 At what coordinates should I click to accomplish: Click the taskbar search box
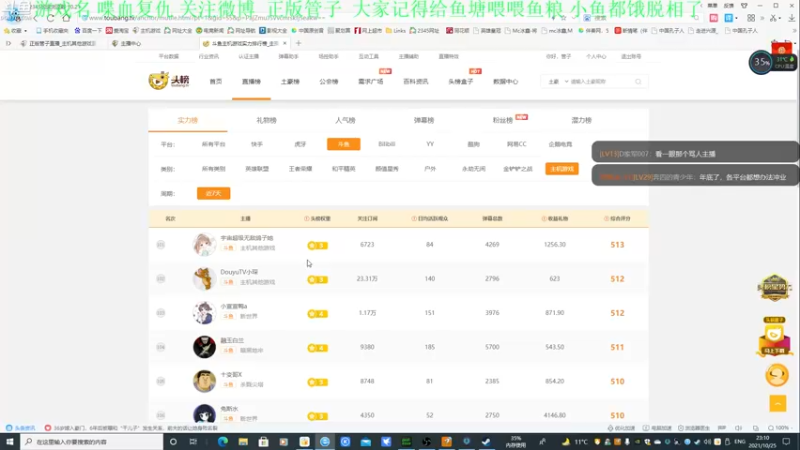(92, 441)
